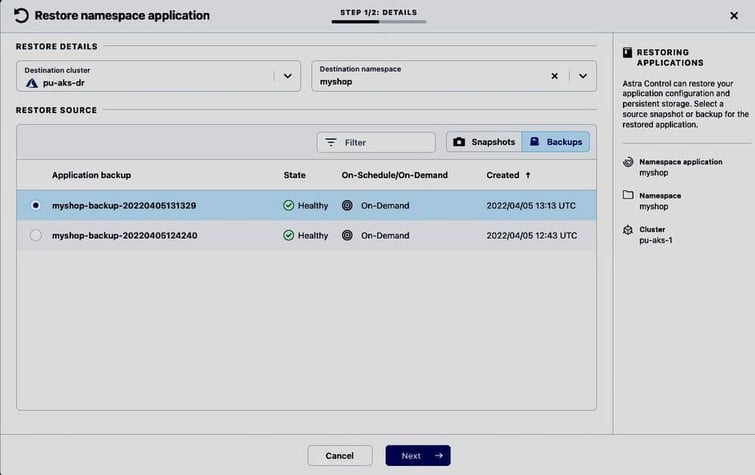The height and width of the screenshot is (475, 755).
Task: Click the Restoring Applications book icon
Action: pyautogui.click(x=627, y=52)
